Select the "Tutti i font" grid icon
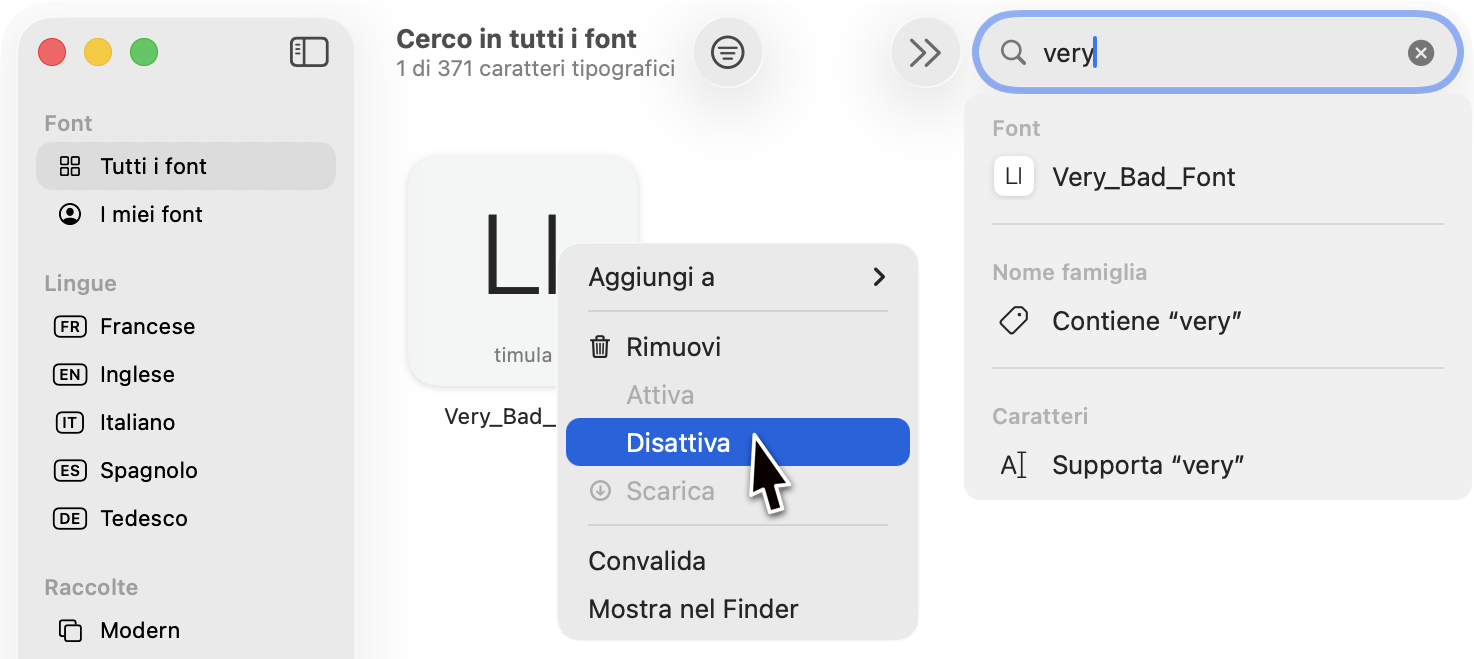The height and width of the screenshot is (659, 1474). [68, 166]
